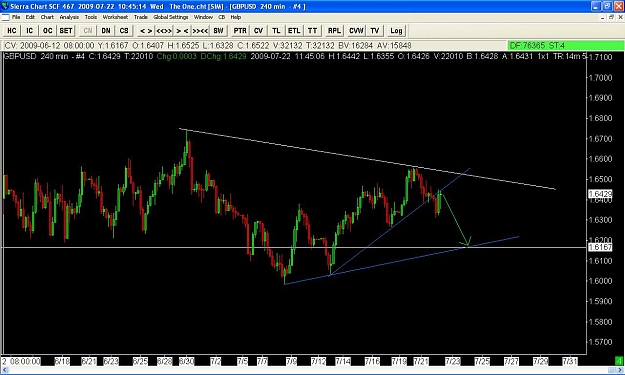The height and width of the screenshot is (375, 625).
Task: Click the CVW toolbar button
Action: tap(356, 31)
